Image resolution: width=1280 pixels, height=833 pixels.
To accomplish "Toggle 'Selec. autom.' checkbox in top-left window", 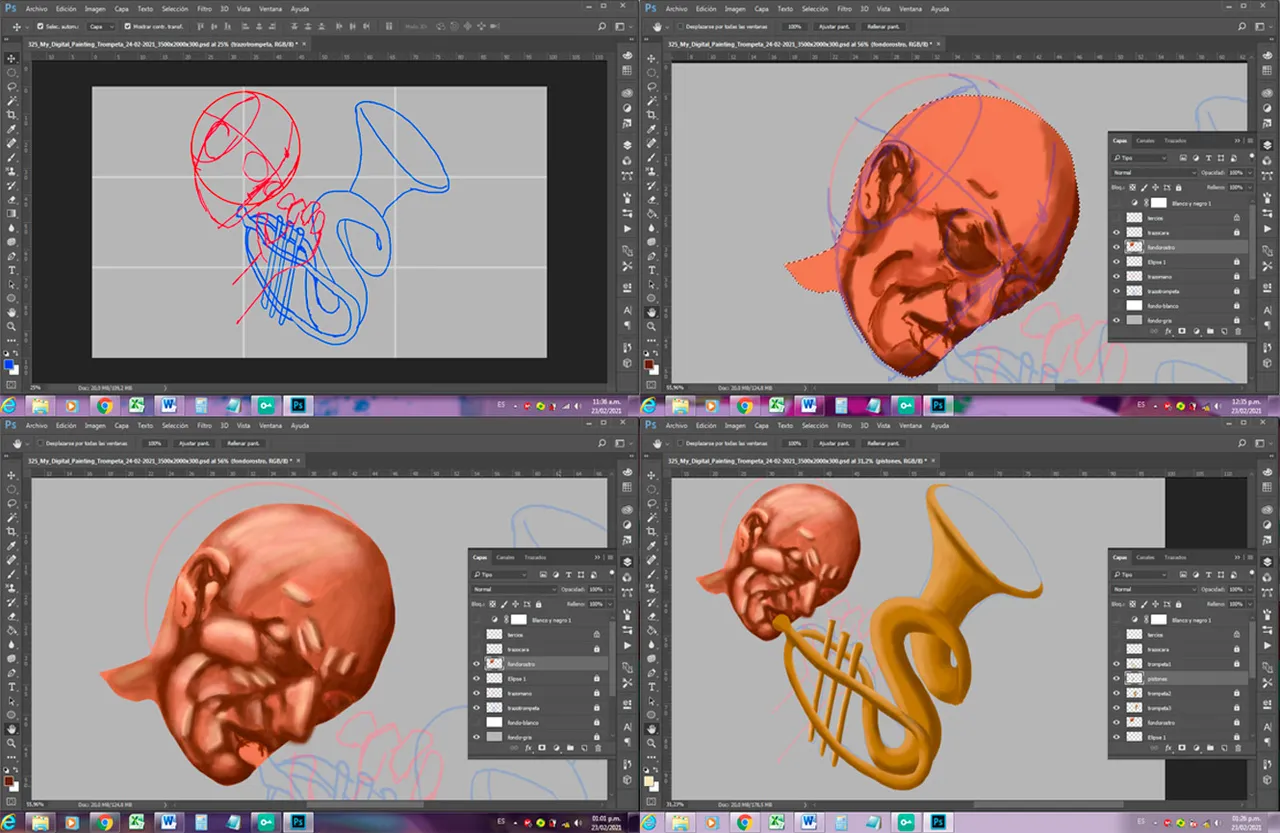I will click(40, 26).
